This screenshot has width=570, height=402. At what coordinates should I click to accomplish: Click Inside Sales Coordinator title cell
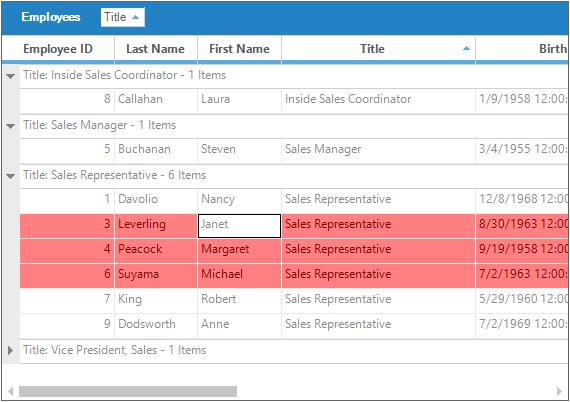(x=378, y=100)
